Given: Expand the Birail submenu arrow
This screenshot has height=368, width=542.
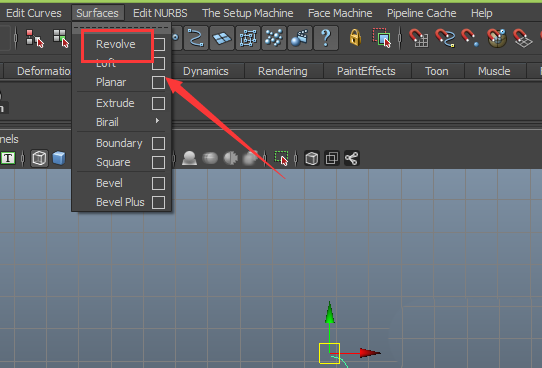Looking at the screenshot, I should 158,121.
